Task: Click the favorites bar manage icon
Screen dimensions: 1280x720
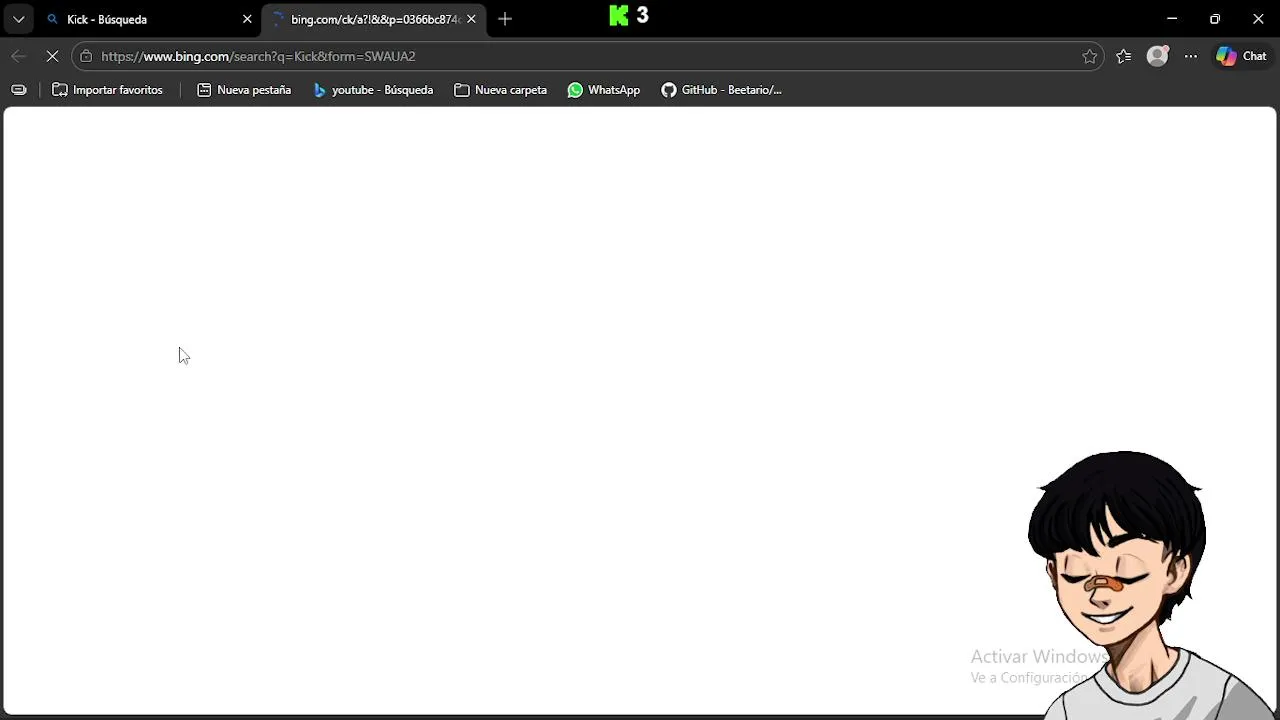Action: click(18, 90)
